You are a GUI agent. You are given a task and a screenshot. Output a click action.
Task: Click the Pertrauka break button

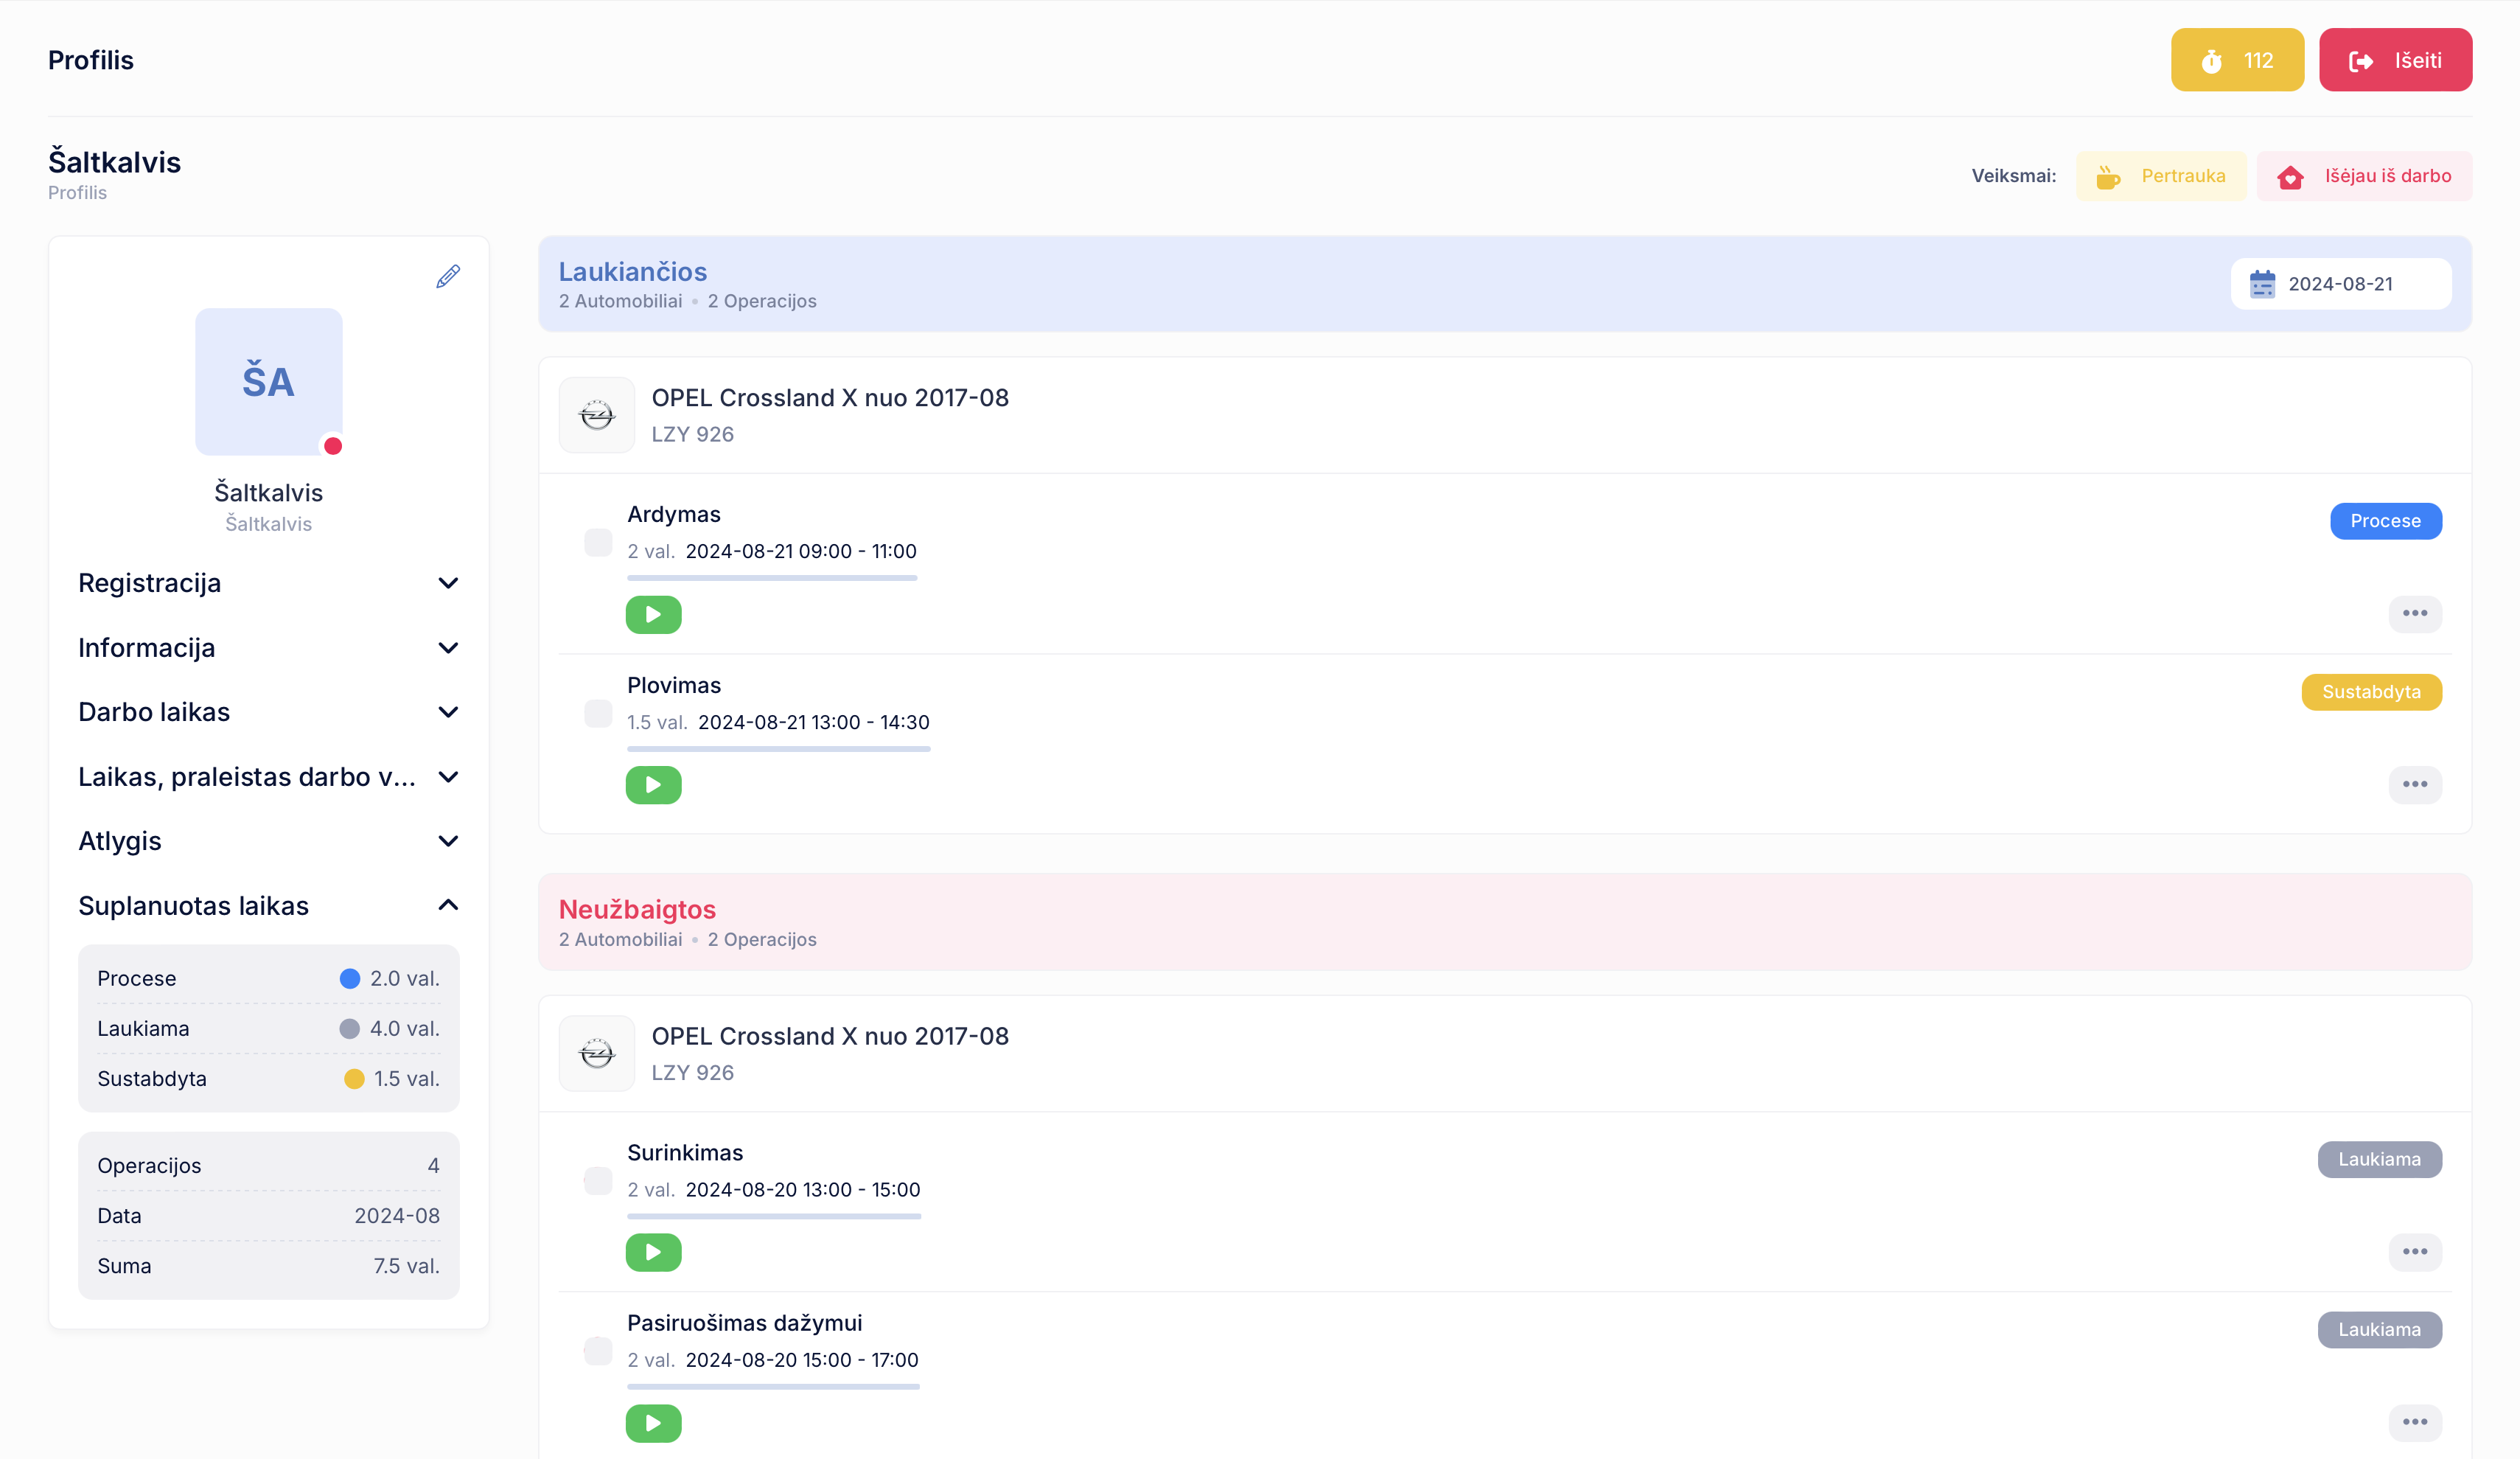point(2160,176)
